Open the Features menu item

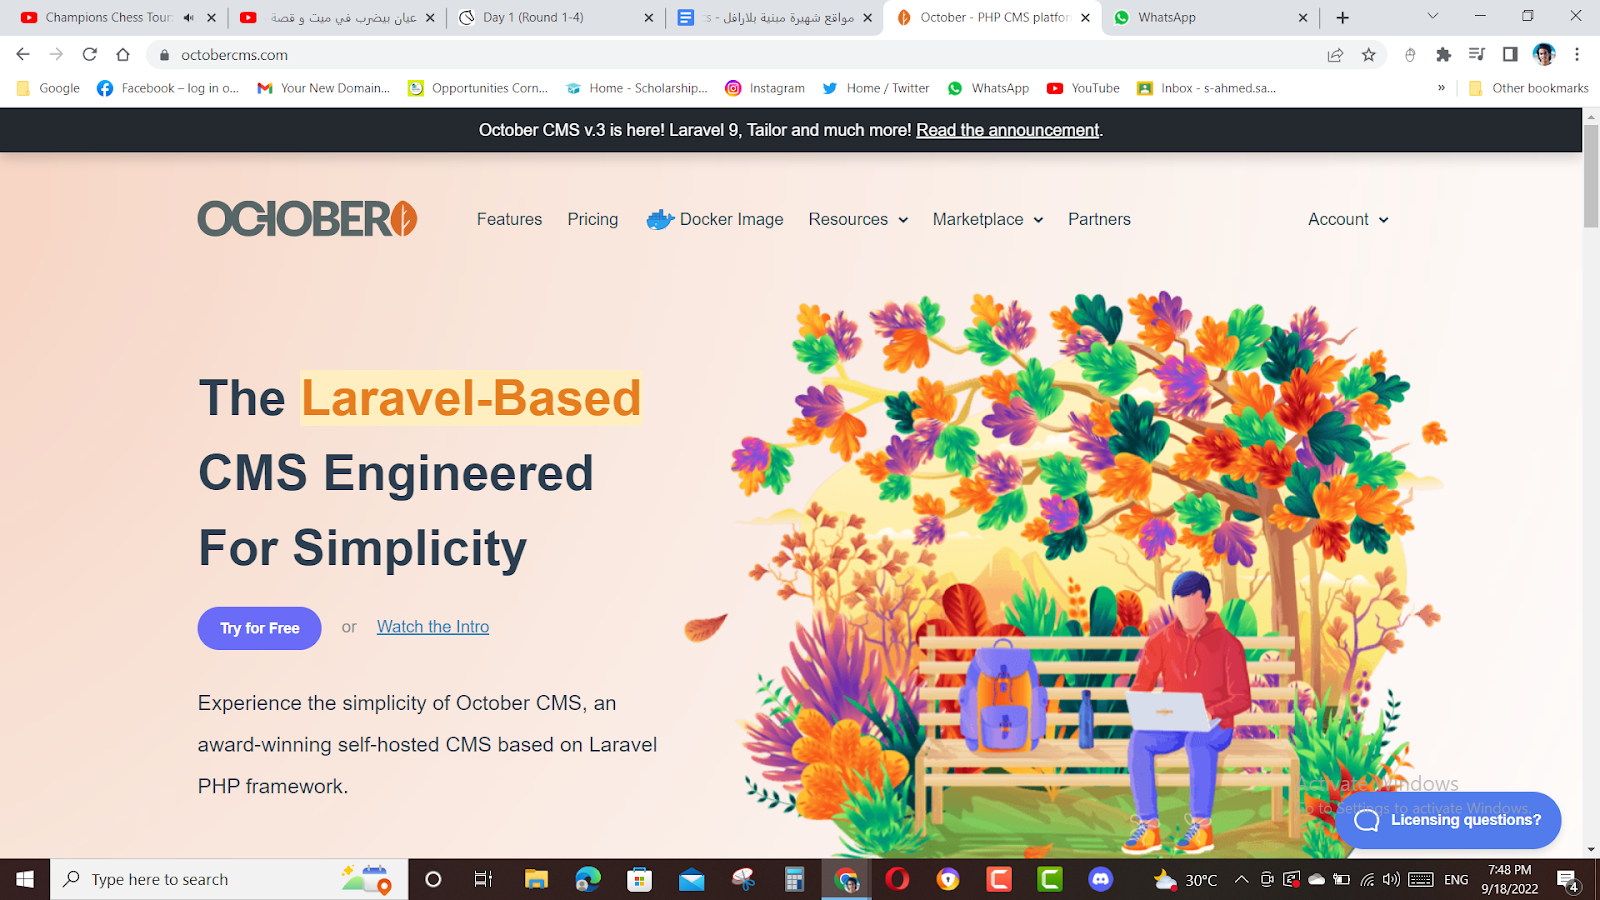pyautogui.click(x=509, y=219)
